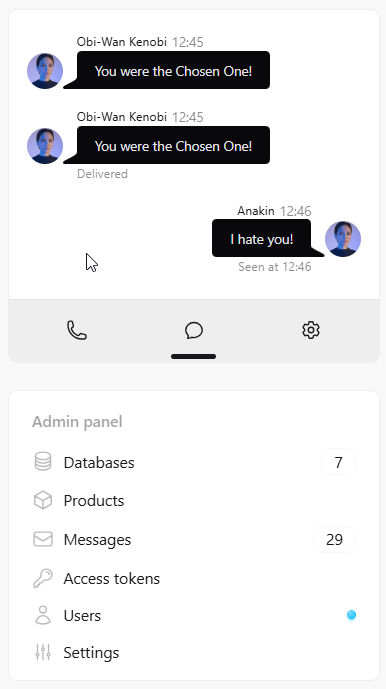Click the Databases count badge showing 7

coord(338,462)
